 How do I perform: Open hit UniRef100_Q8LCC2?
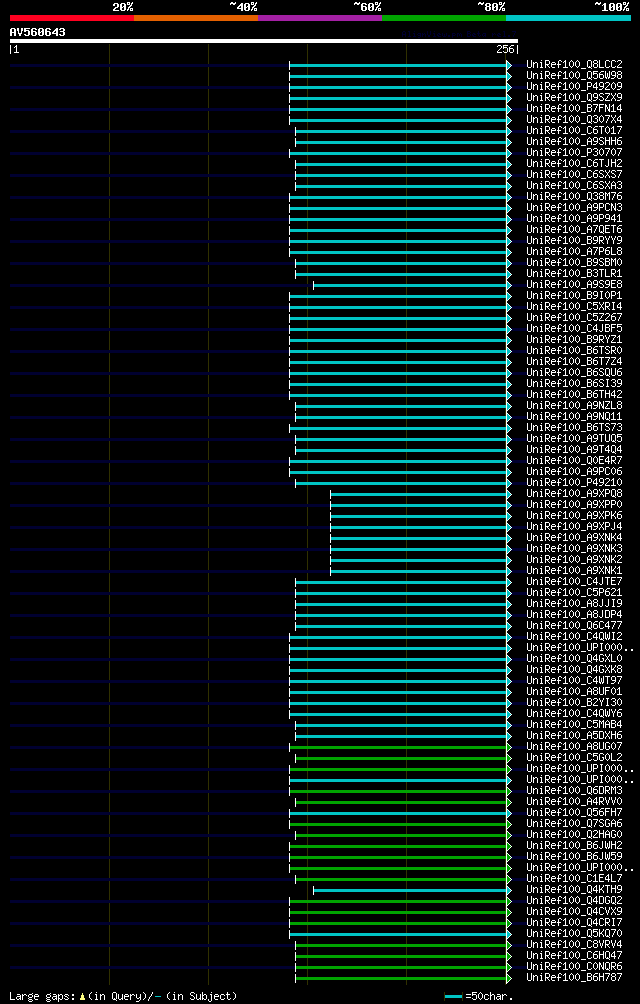pyautogui.click(x=574, y=64)
